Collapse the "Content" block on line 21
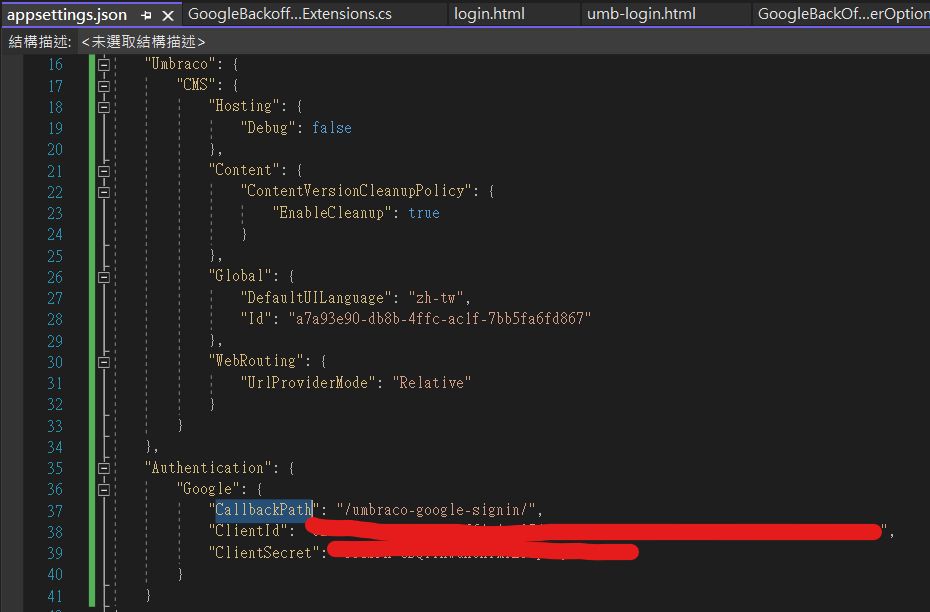This screenshot has height=612, width=930. pos(104,171)
